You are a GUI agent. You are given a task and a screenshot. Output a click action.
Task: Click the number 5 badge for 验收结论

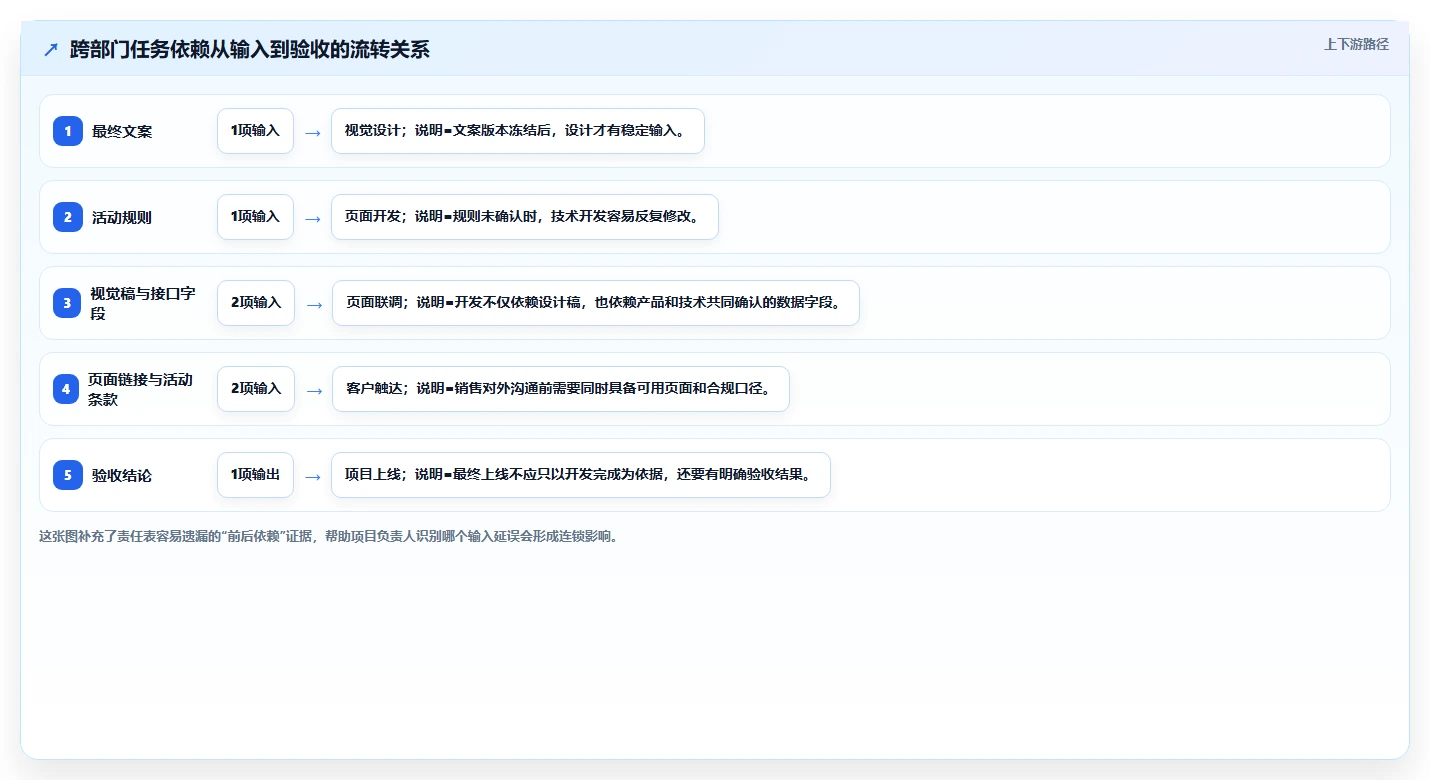[x=68, y=475]
